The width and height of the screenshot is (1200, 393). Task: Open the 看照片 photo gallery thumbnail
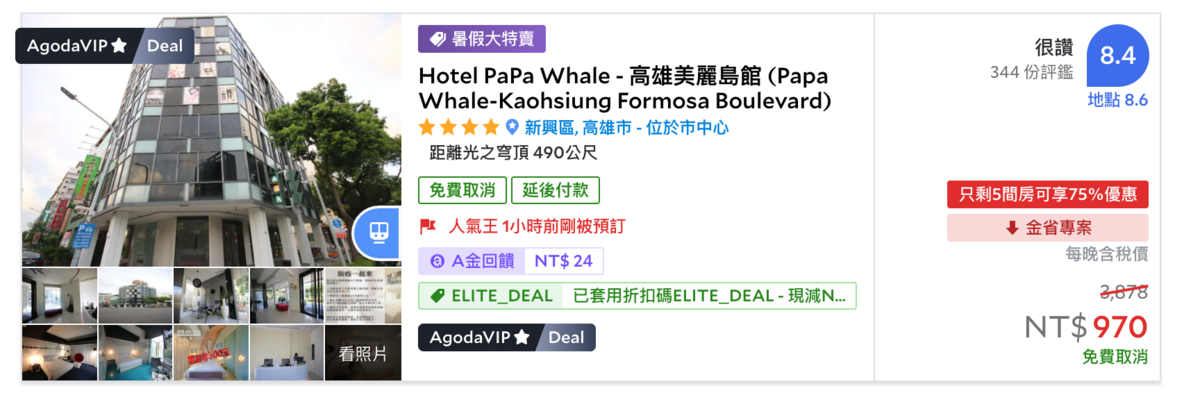pos(363,353)
